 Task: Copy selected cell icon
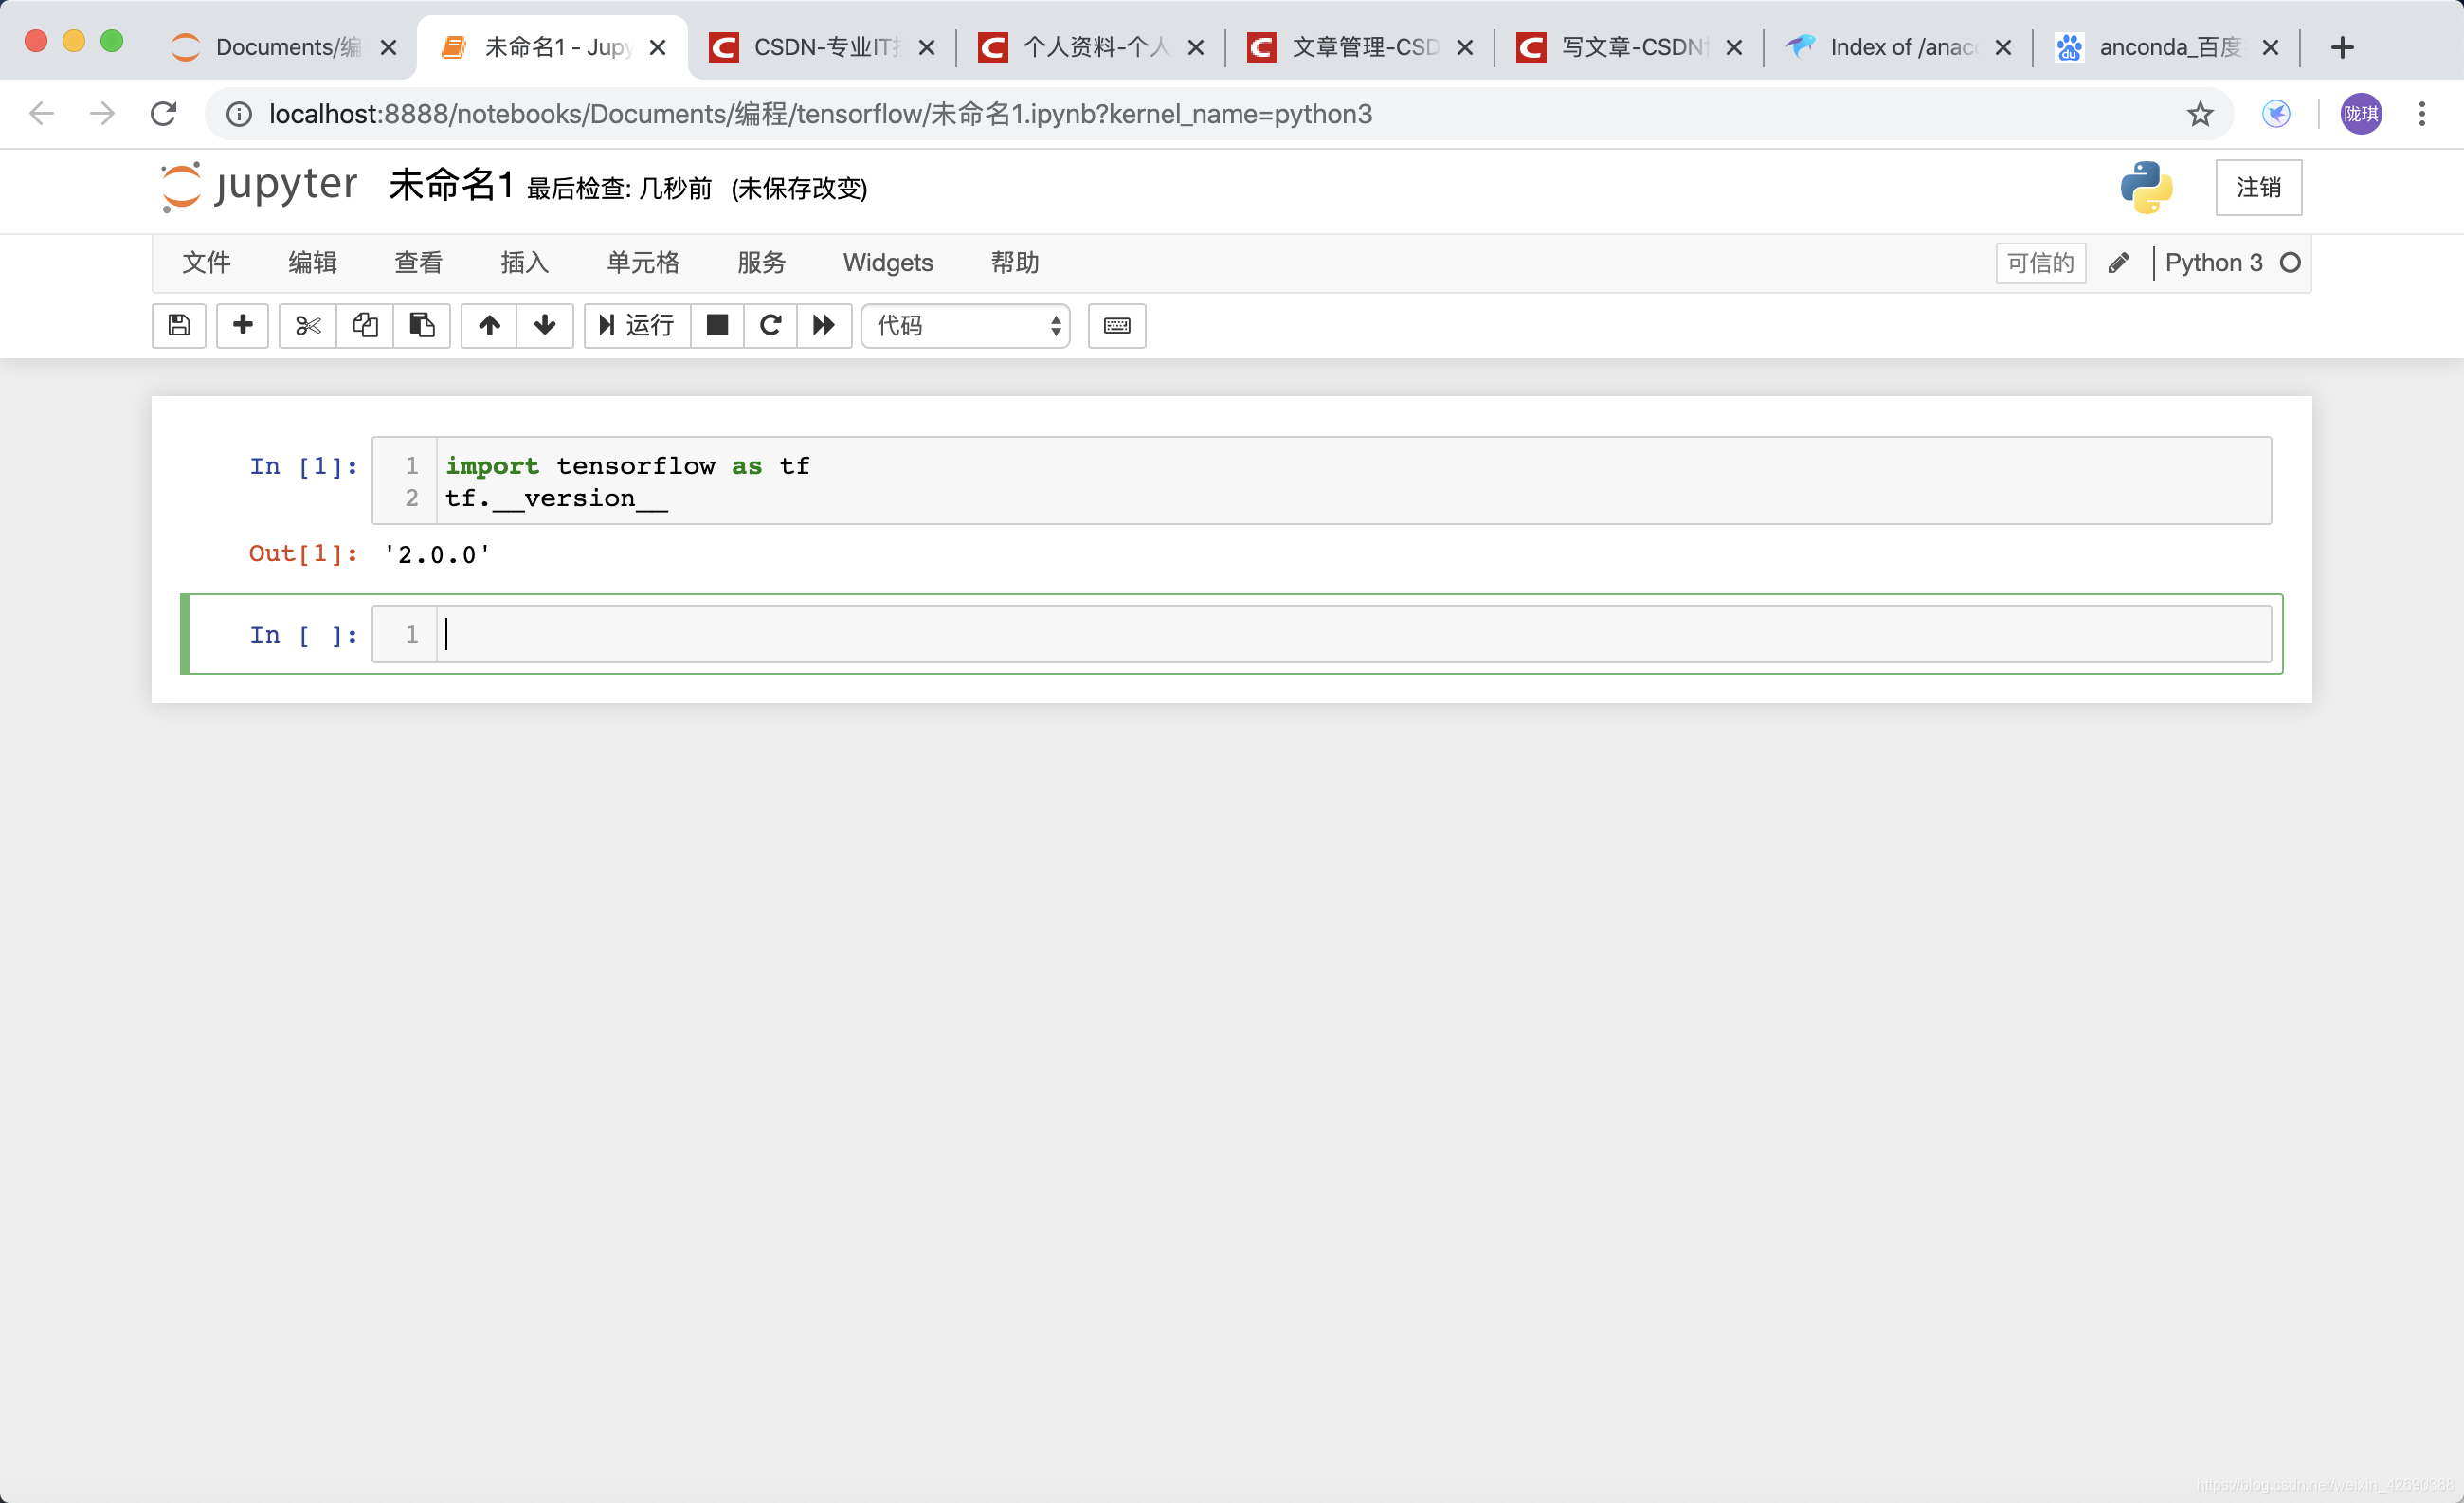(365, 325)
